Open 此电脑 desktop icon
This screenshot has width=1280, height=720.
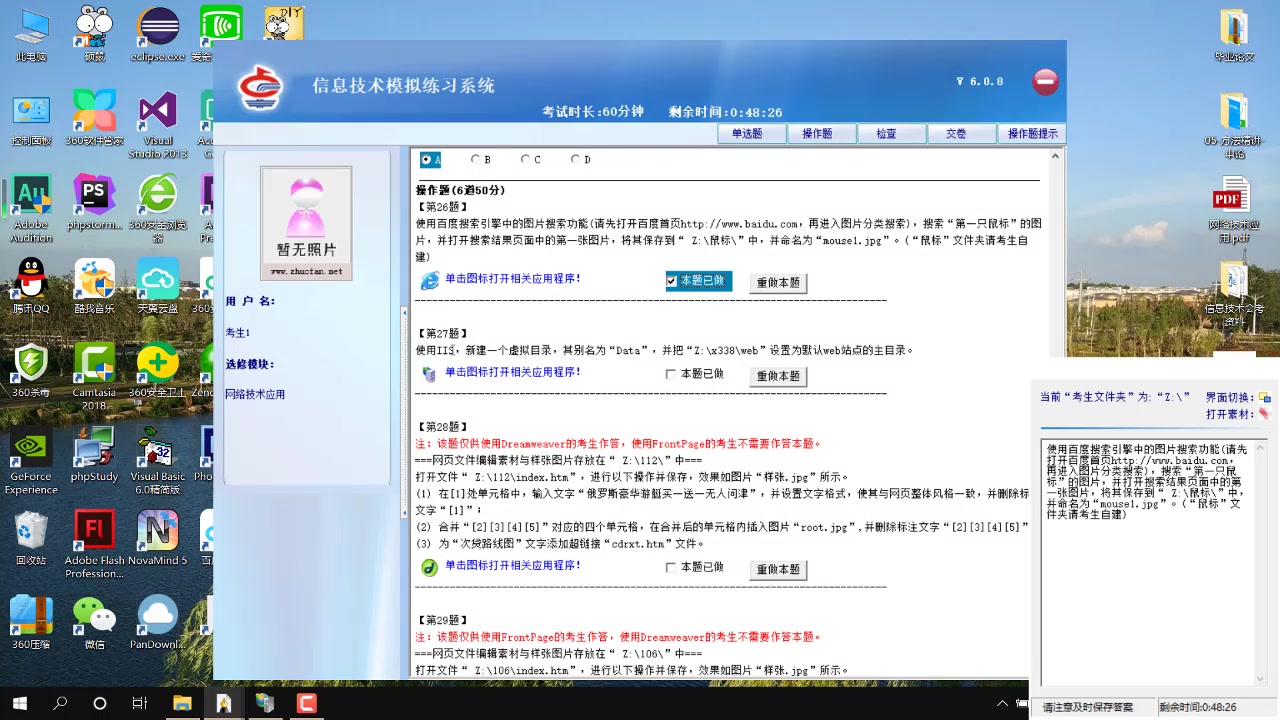tap(32, 35)
